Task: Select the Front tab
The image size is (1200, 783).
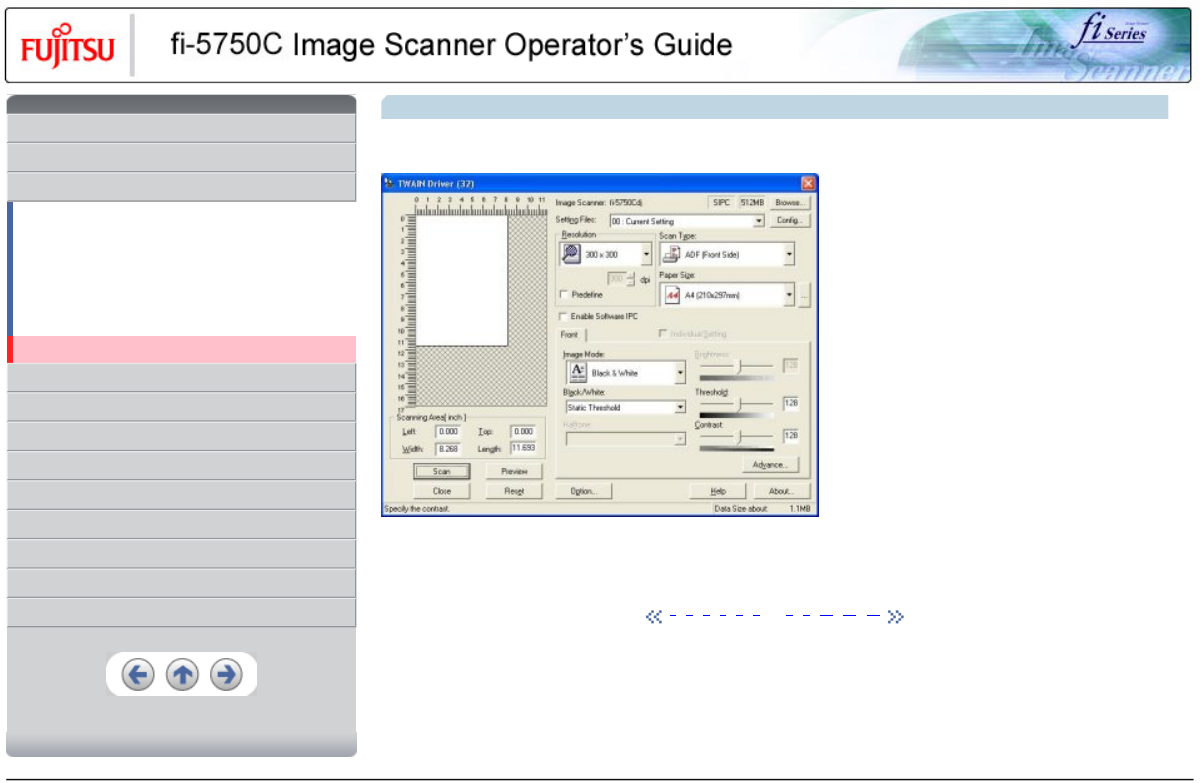Action: tap(569, 335)
